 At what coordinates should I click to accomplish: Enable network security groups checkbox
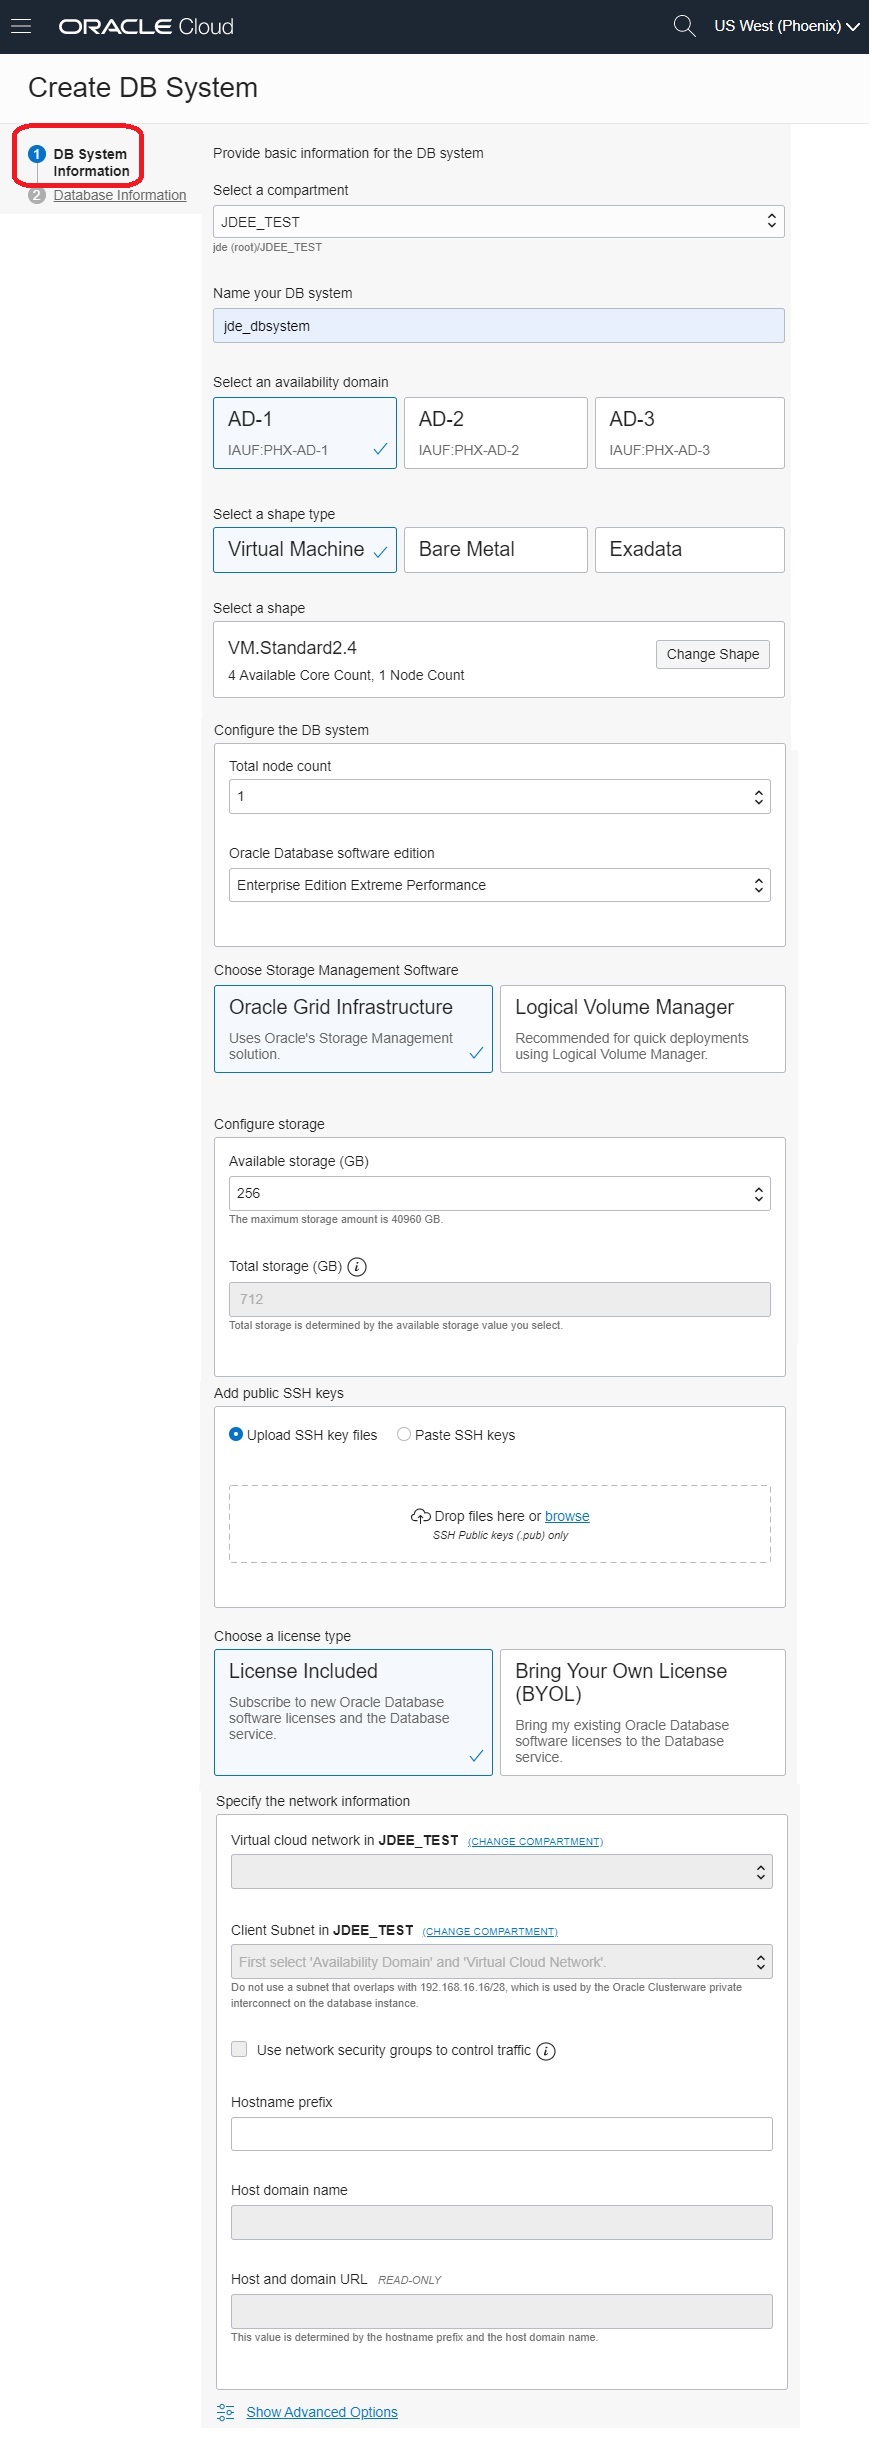239,2049
